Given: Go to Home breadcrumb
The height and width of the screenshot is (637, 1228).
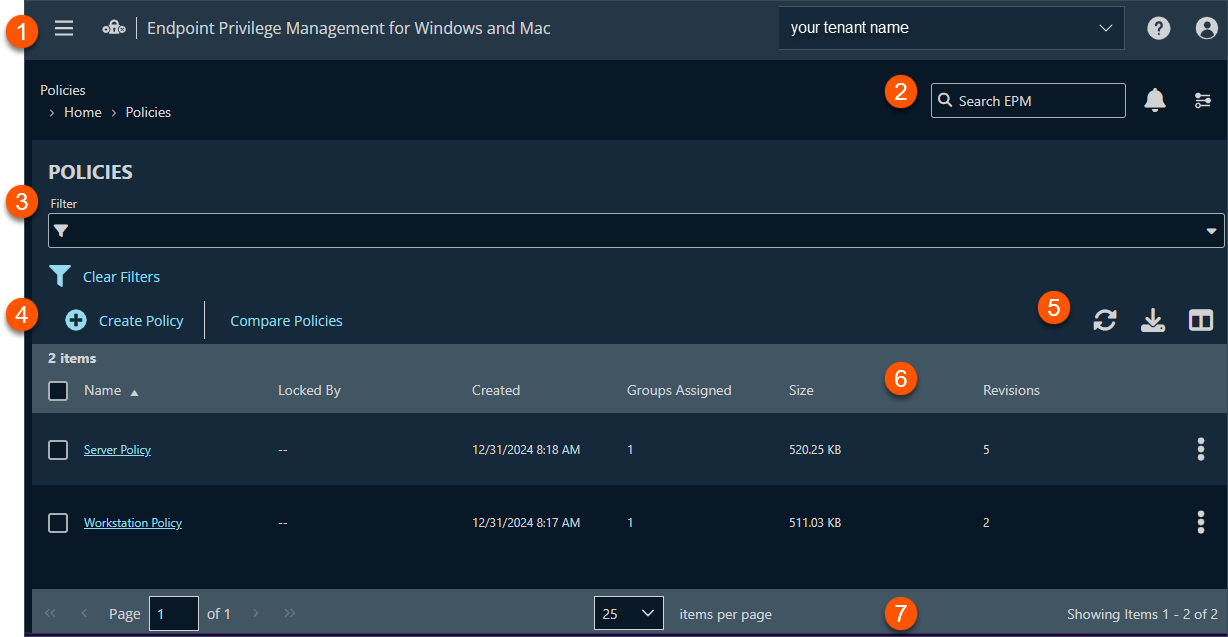Looking at the screenshot, I should (83, 112).
